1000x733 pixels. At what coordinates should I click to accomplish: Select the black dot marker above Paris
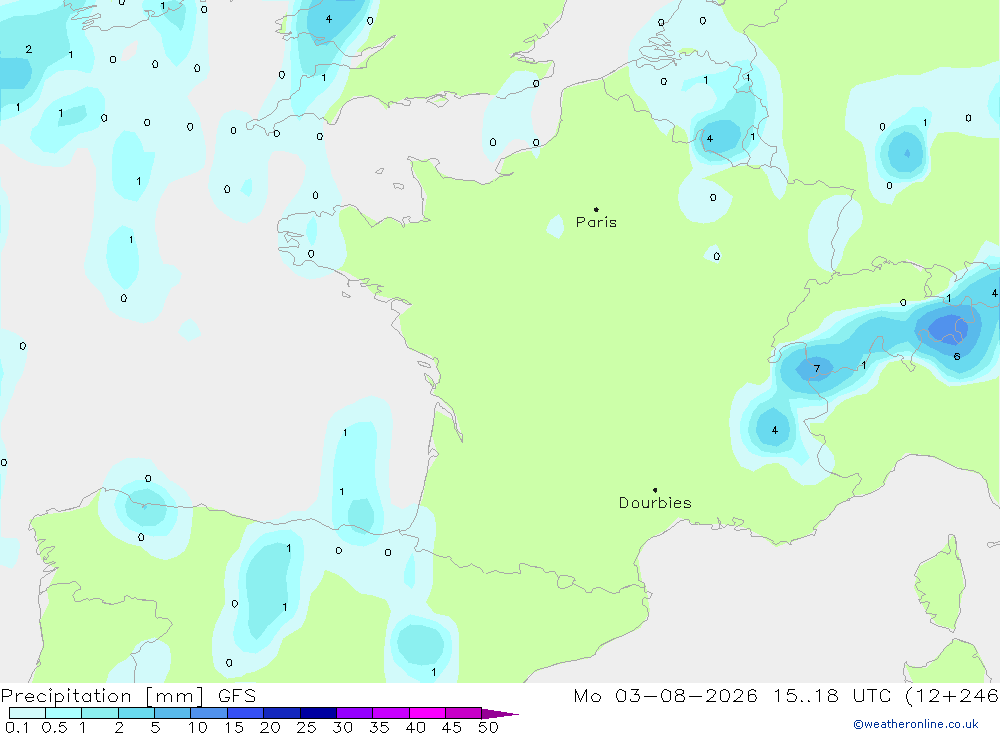[596, 209]
